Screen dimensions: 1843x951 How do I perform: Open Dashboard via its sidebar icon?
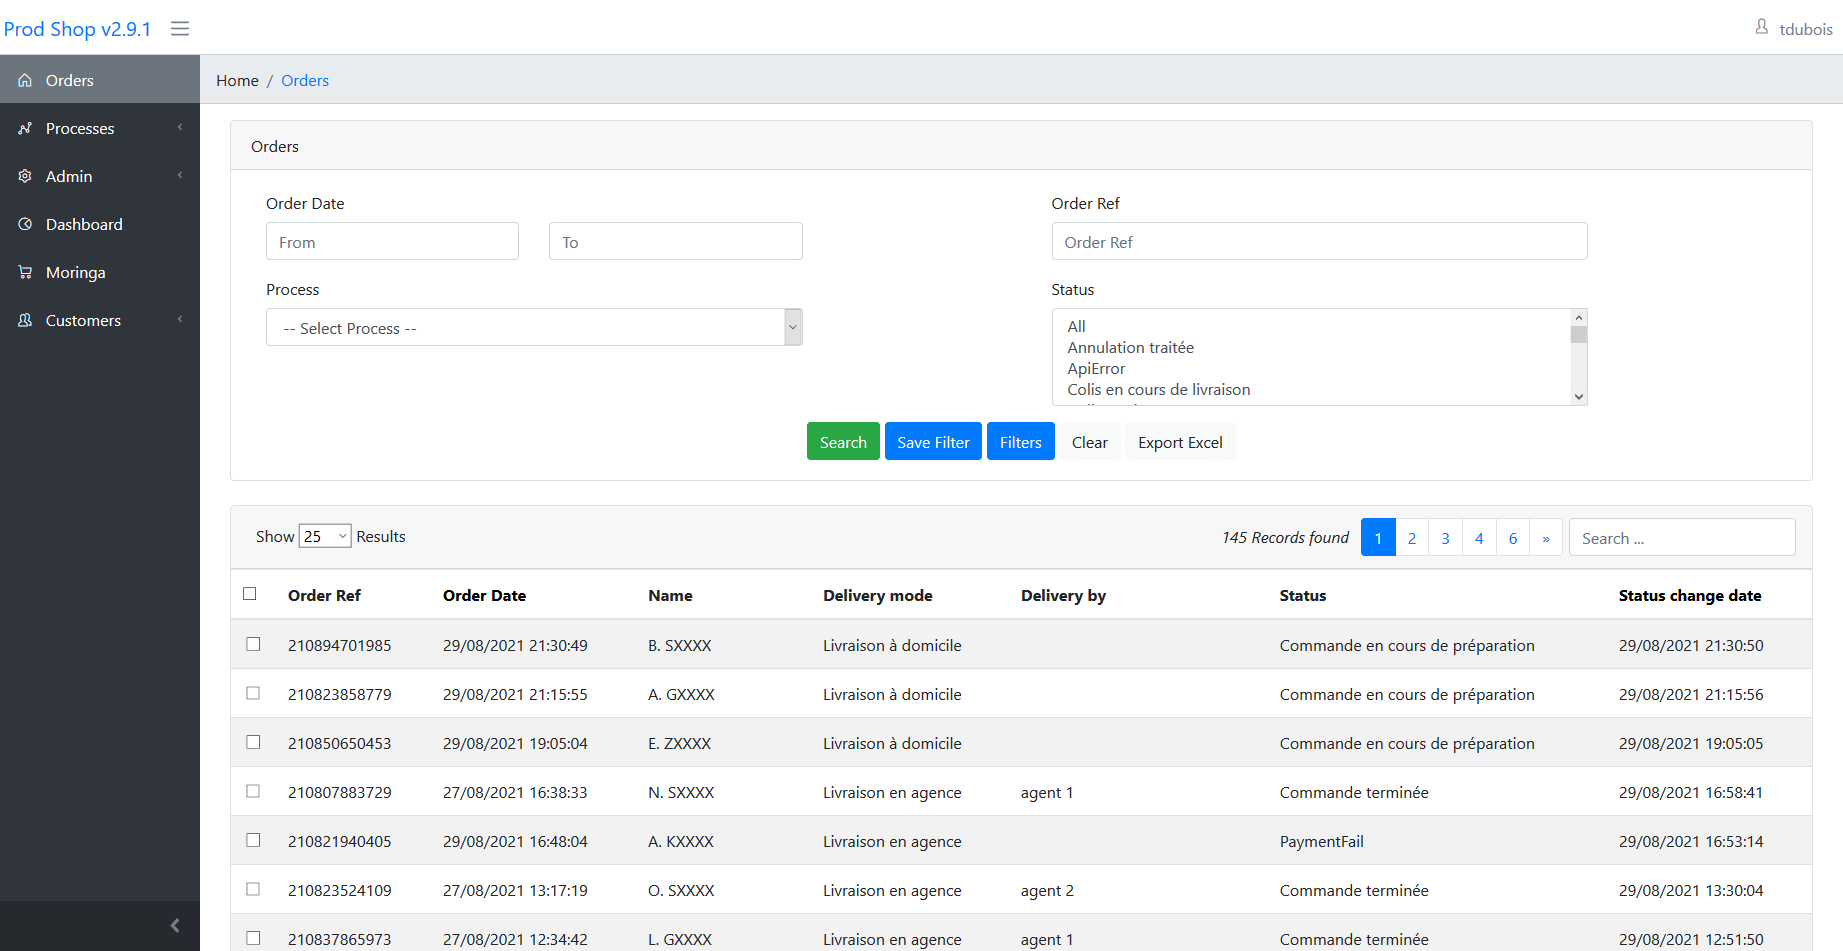(x=25, y=225)
